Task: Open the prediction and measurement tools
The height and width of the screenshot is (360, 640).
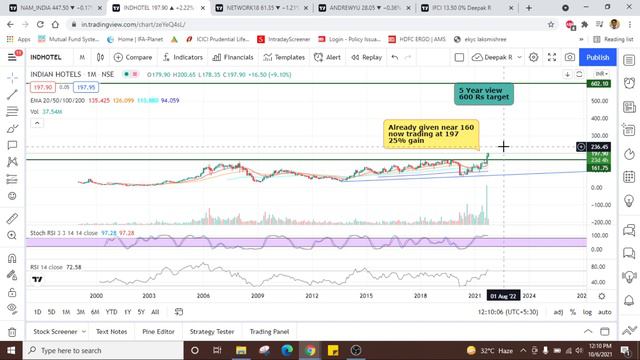Action: [x=12, y=179]
